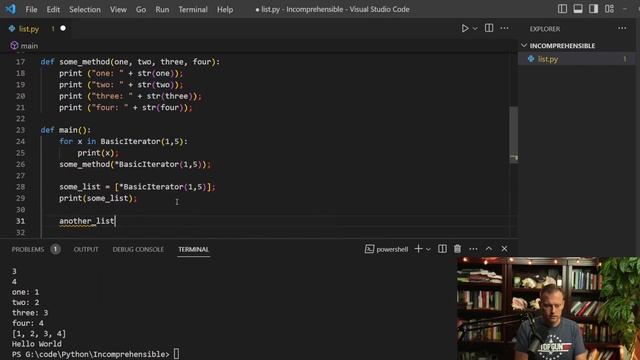Click 'another_list' text on line 31
Image resolution: width=640 pixels, height=360 pixels.
point(87,221)
